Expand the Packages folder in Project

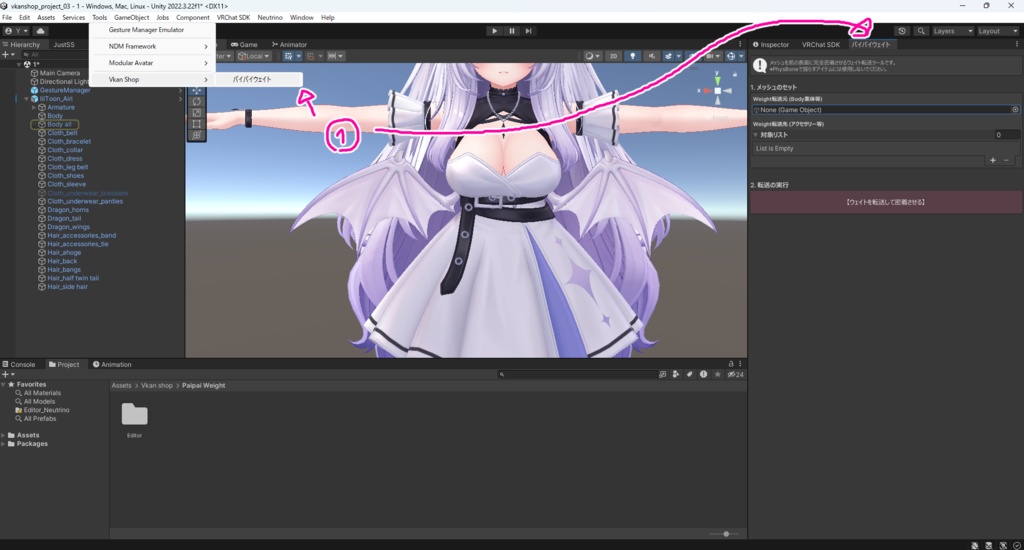pos(3,444)
